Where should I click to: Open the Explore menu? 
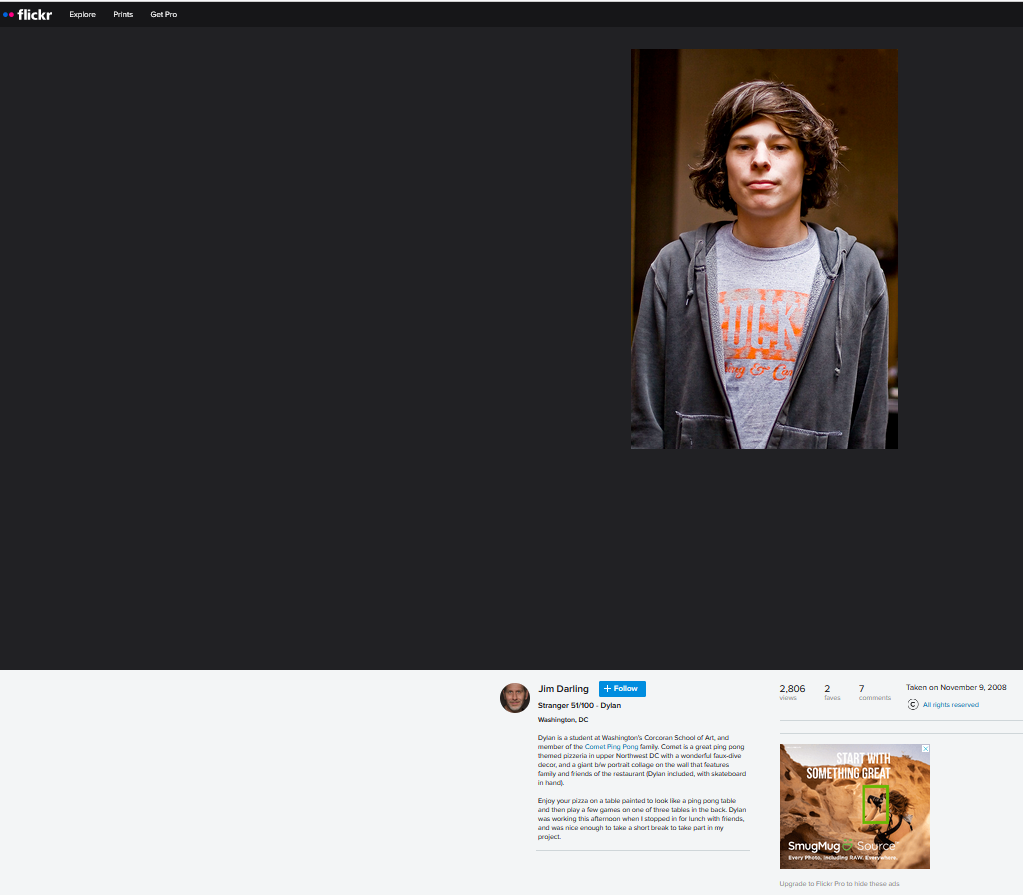point(82,14)
